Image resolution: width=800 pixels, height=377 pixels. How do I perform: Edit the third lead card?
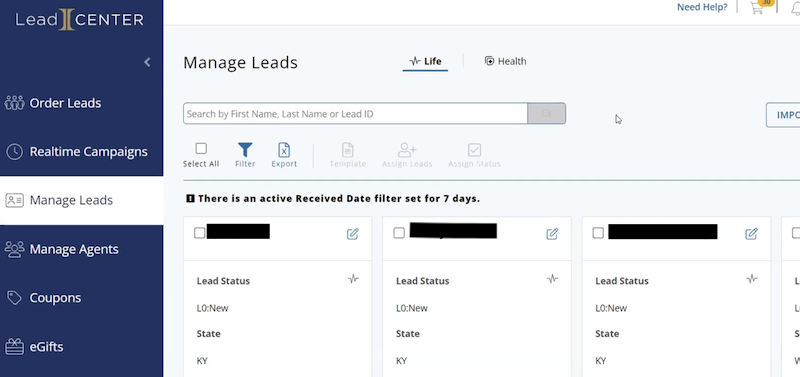[x=751, y=234]
